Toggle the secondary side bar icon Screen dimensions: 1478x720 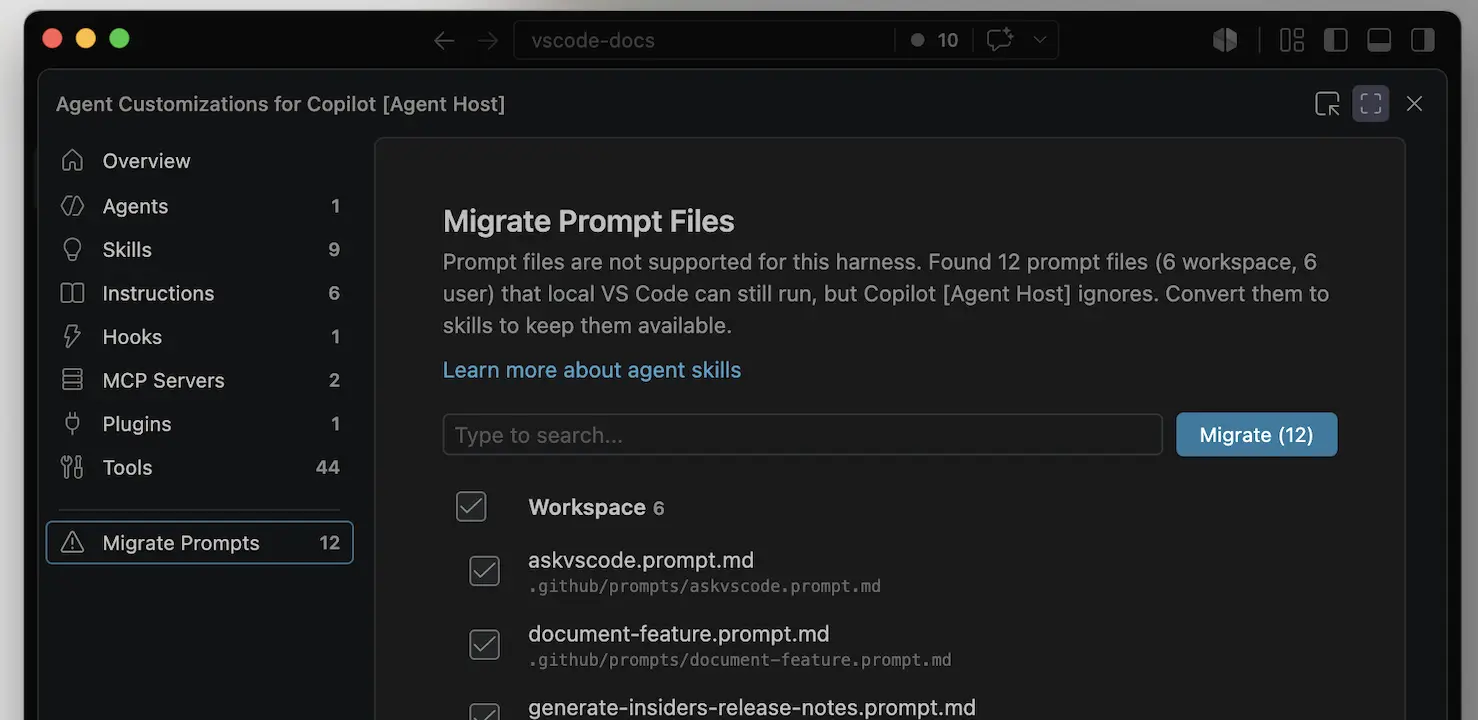(x=1422, y=40)
